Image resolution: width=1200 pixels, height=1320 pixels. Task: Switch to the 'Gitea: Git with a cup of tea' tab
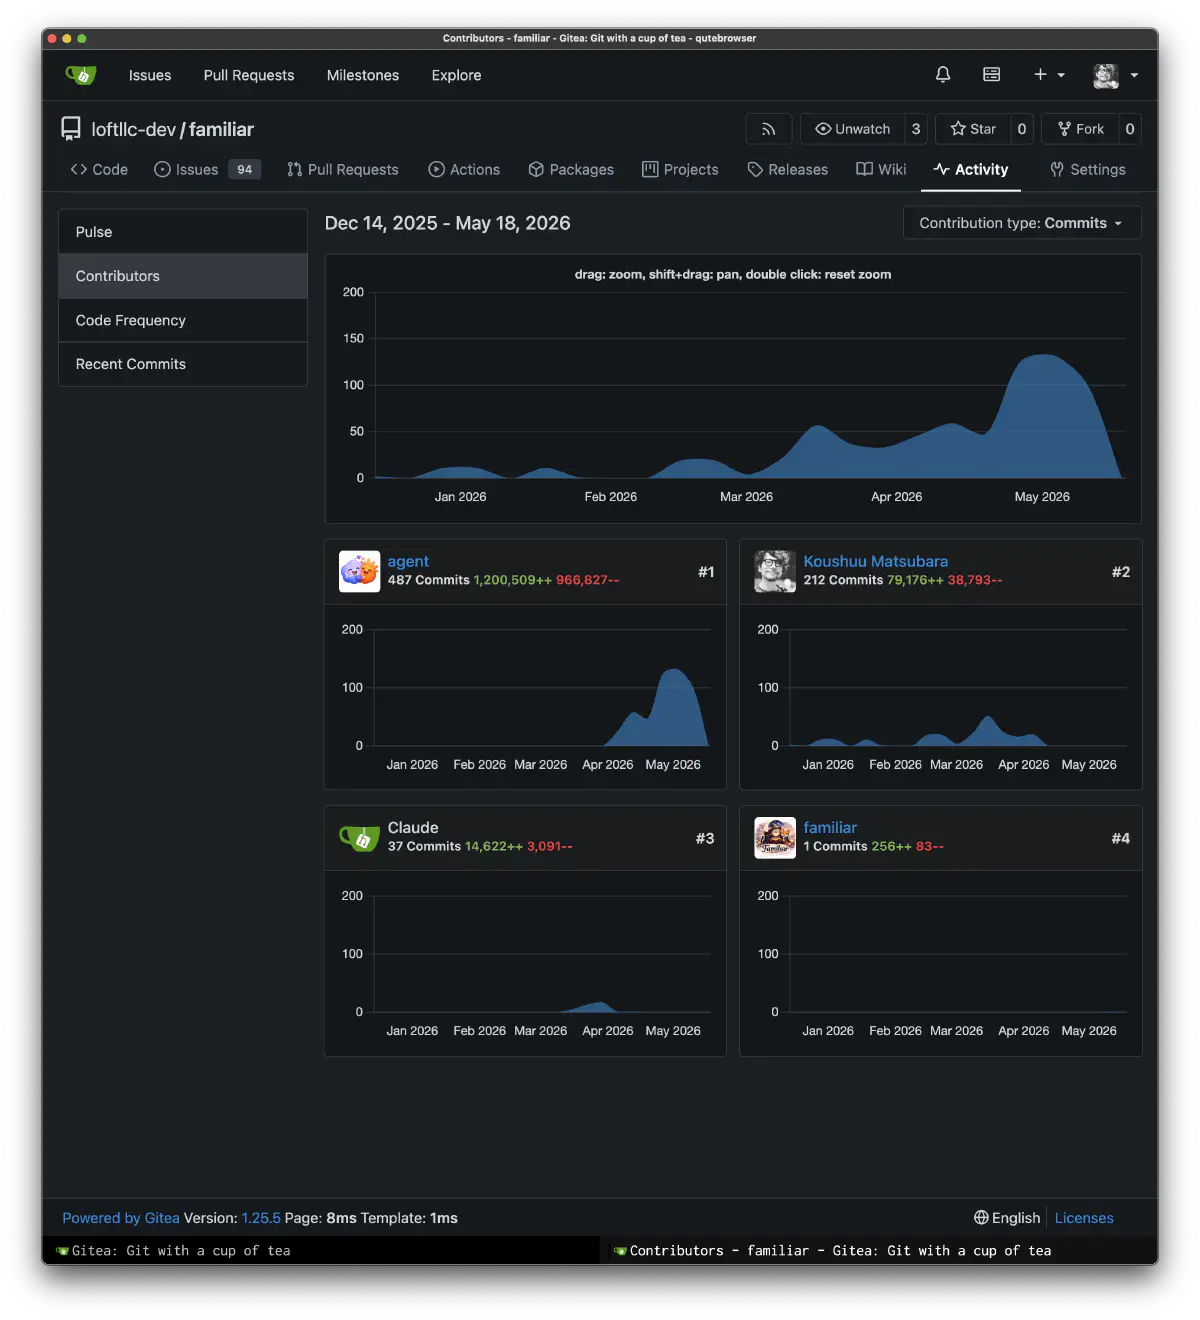tap(320, 1251)
